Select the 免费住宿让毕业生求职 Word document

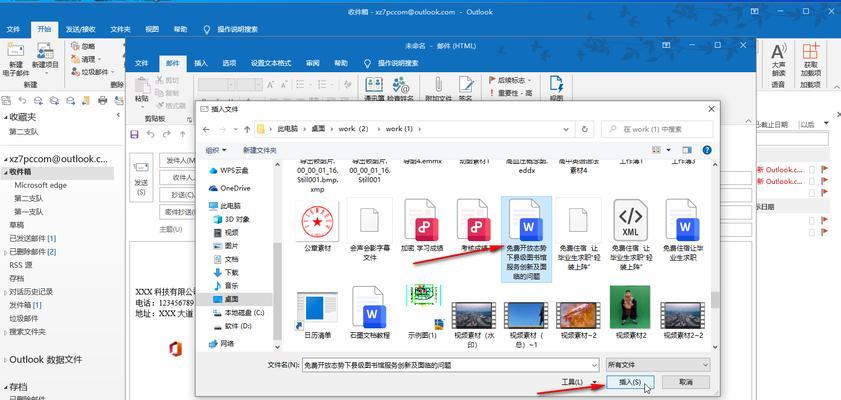[683, 229]
